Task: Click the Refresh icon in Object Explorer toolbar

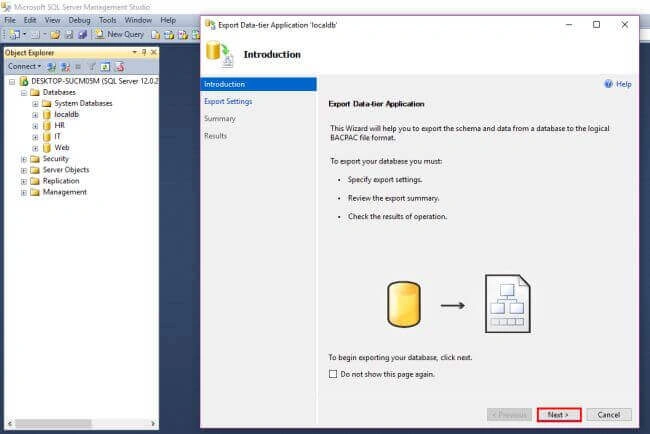Action: [105, 67]
